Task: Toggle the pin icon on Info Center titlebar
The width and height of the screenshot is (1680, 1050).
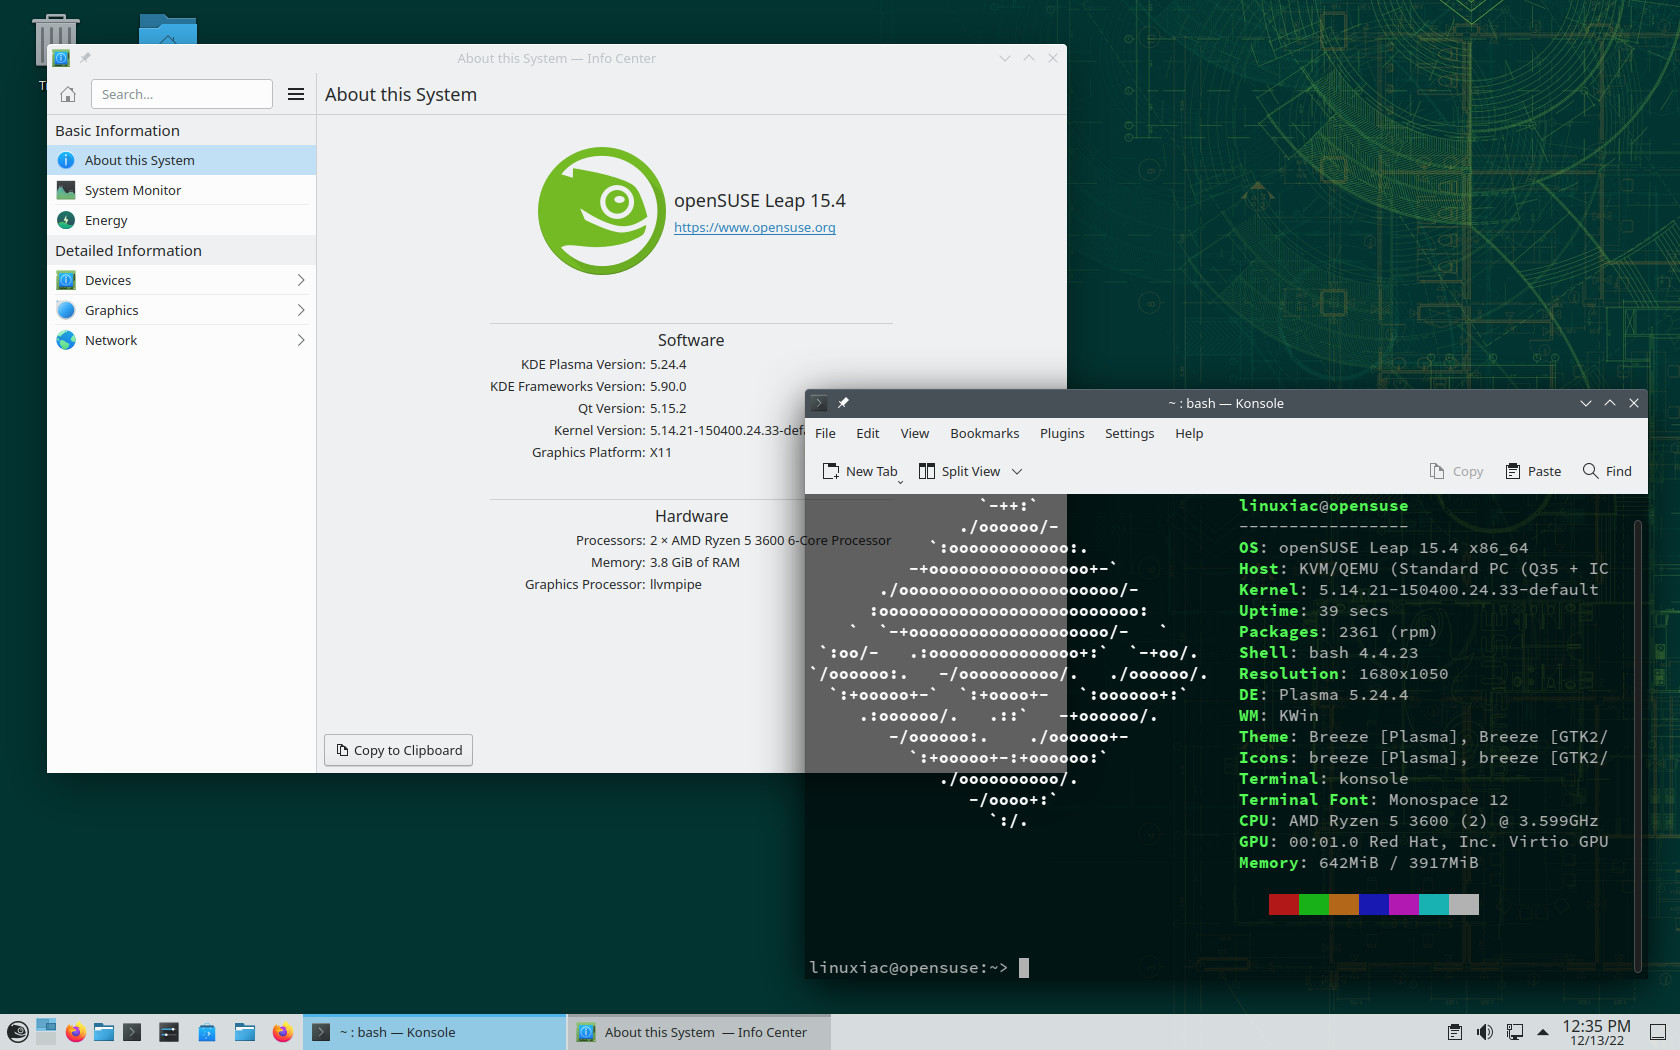Action: pyautogui.click(x=86, y=58)
